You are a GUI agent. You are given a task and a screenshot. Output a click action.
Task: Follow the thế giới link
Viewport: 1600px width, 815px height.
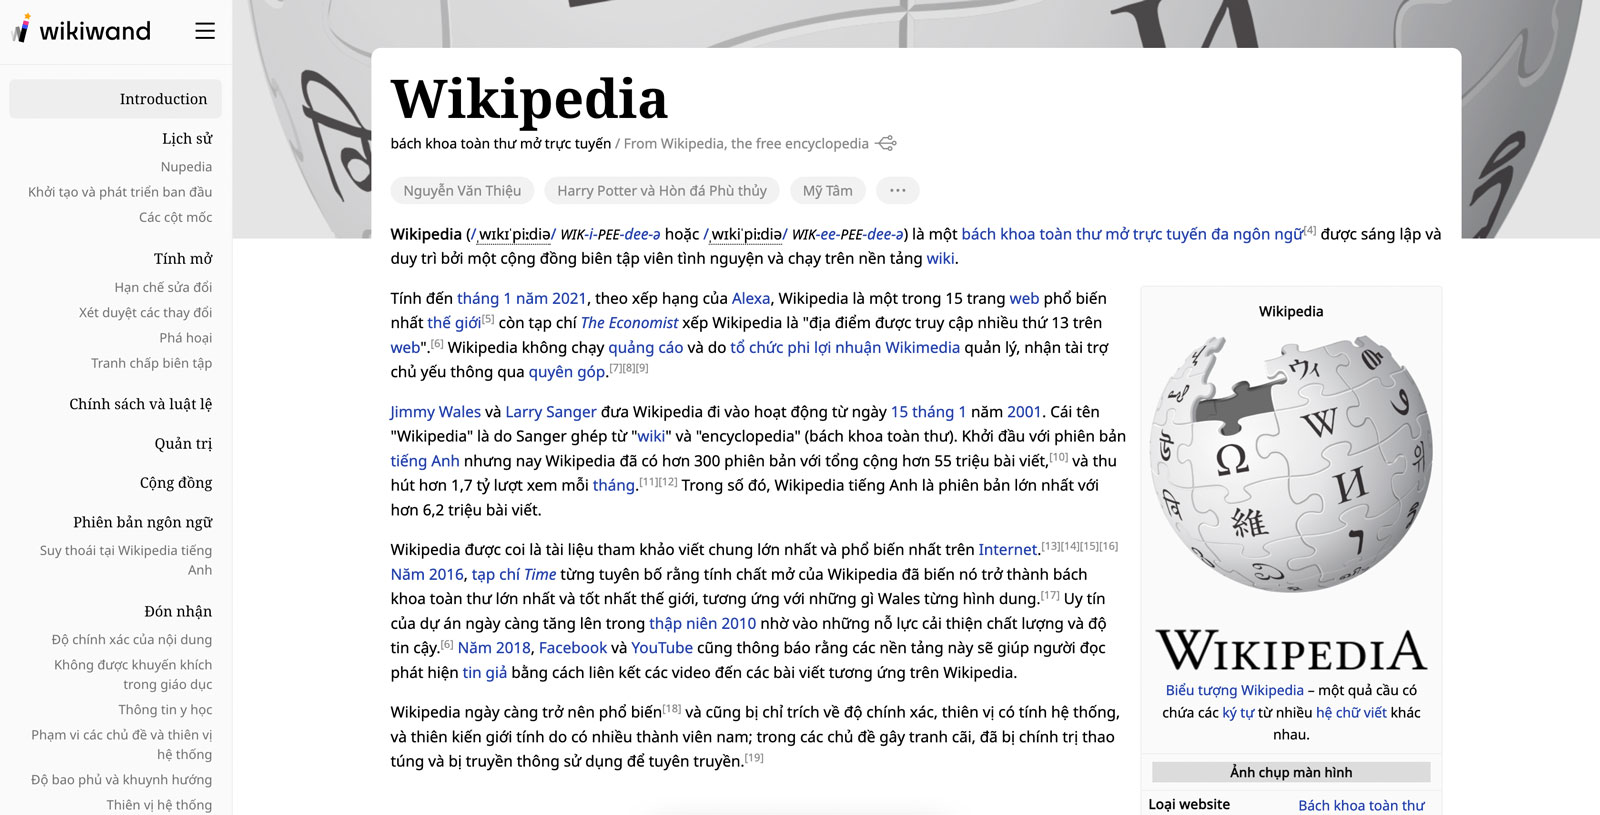pyautogui.click(x=454, y=323)
